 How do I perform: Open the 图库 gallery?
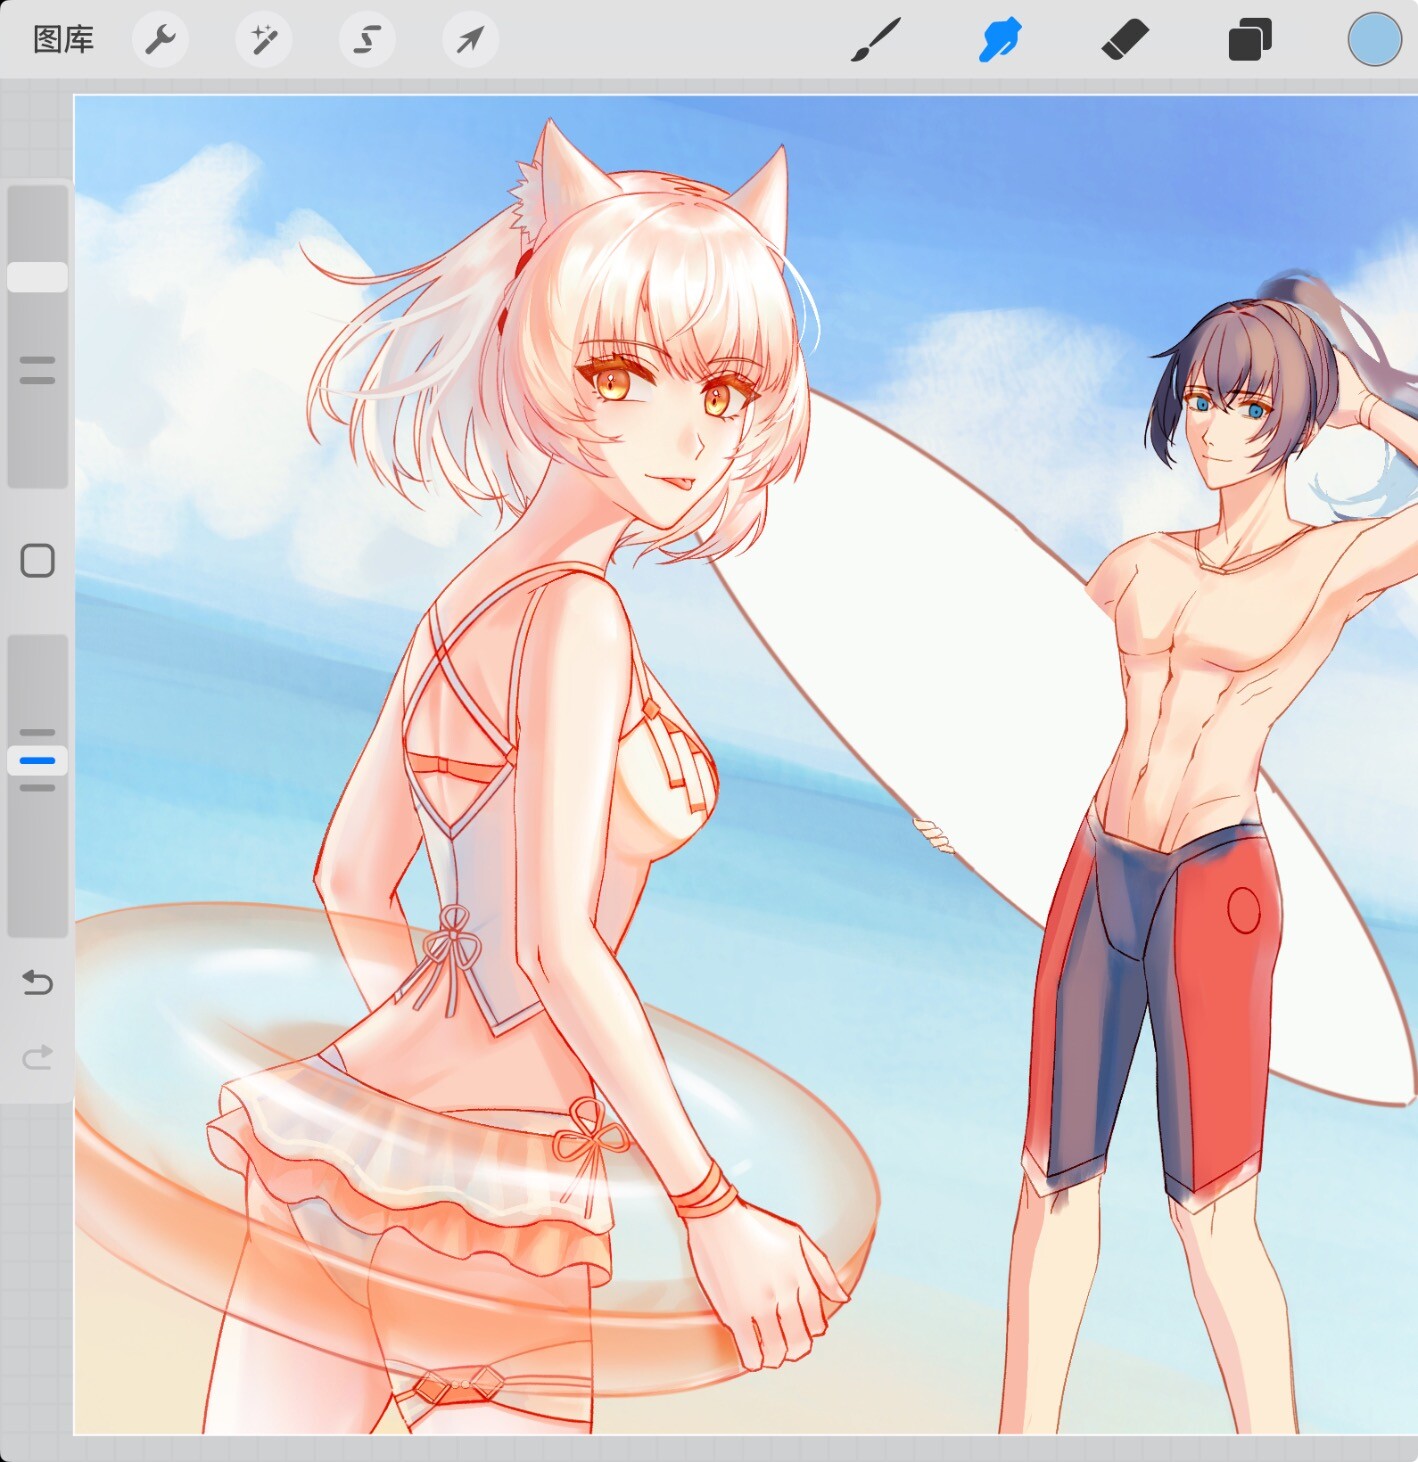tap(63, 40)
